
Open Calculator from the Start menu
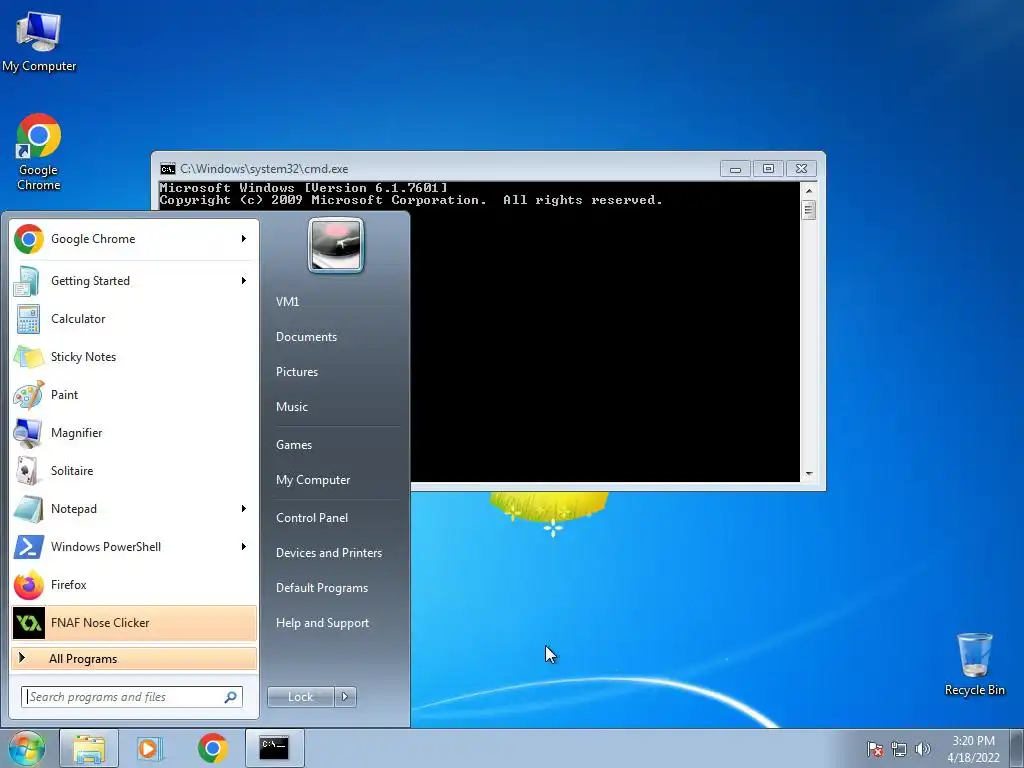[x=134, y=319]
